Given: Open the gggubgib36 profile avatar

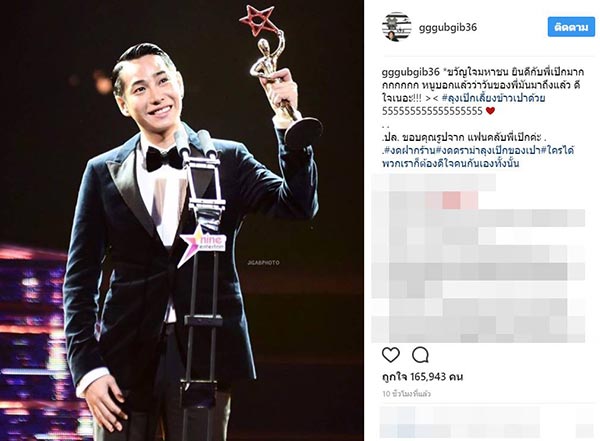Looking at the screenshot, I should (x=396, y=27).
